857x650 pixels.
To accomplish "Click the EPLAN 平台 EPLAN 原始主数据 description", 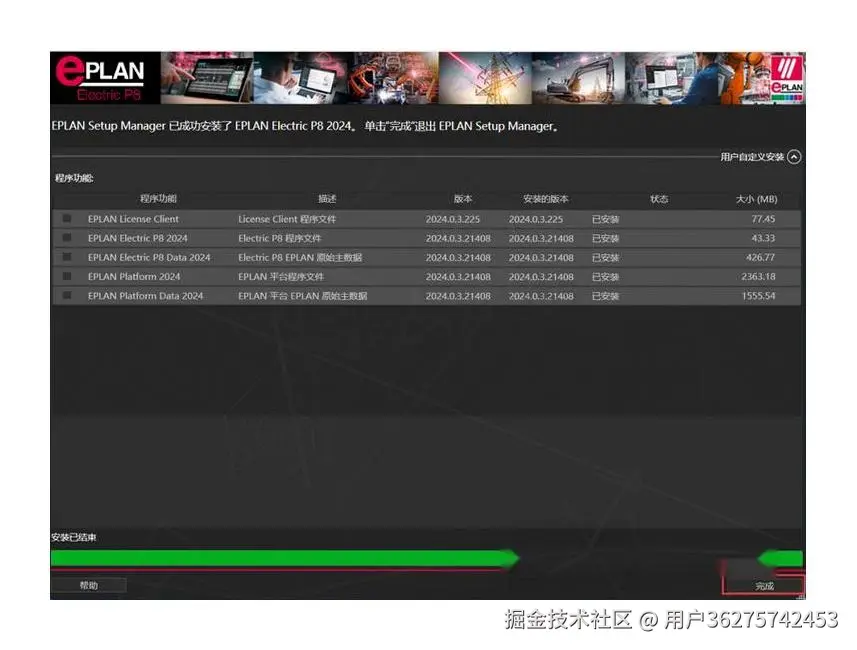I will tap(302, 295).
